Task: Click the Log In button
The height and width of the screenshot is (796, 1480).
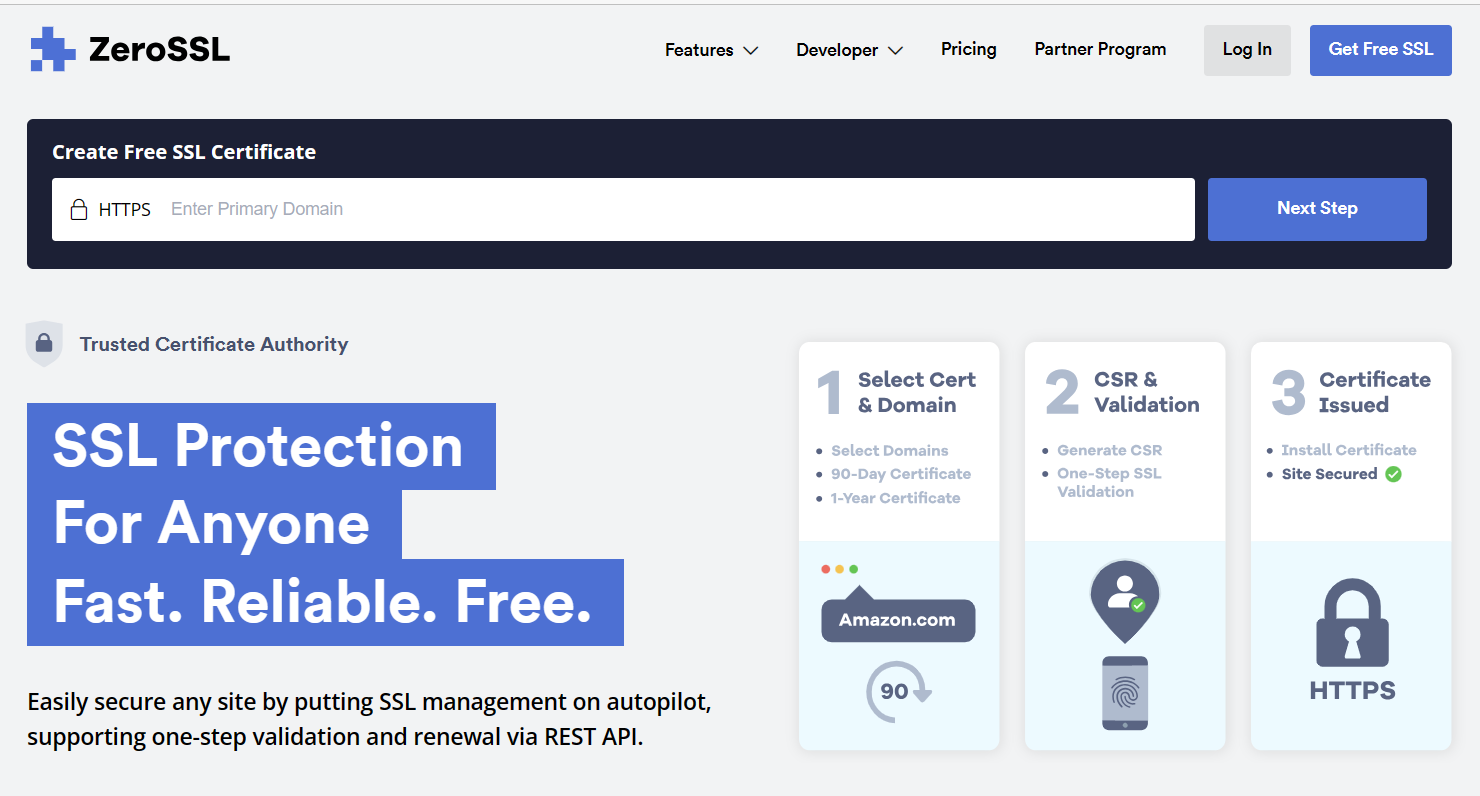Action: coord(1247,50)
